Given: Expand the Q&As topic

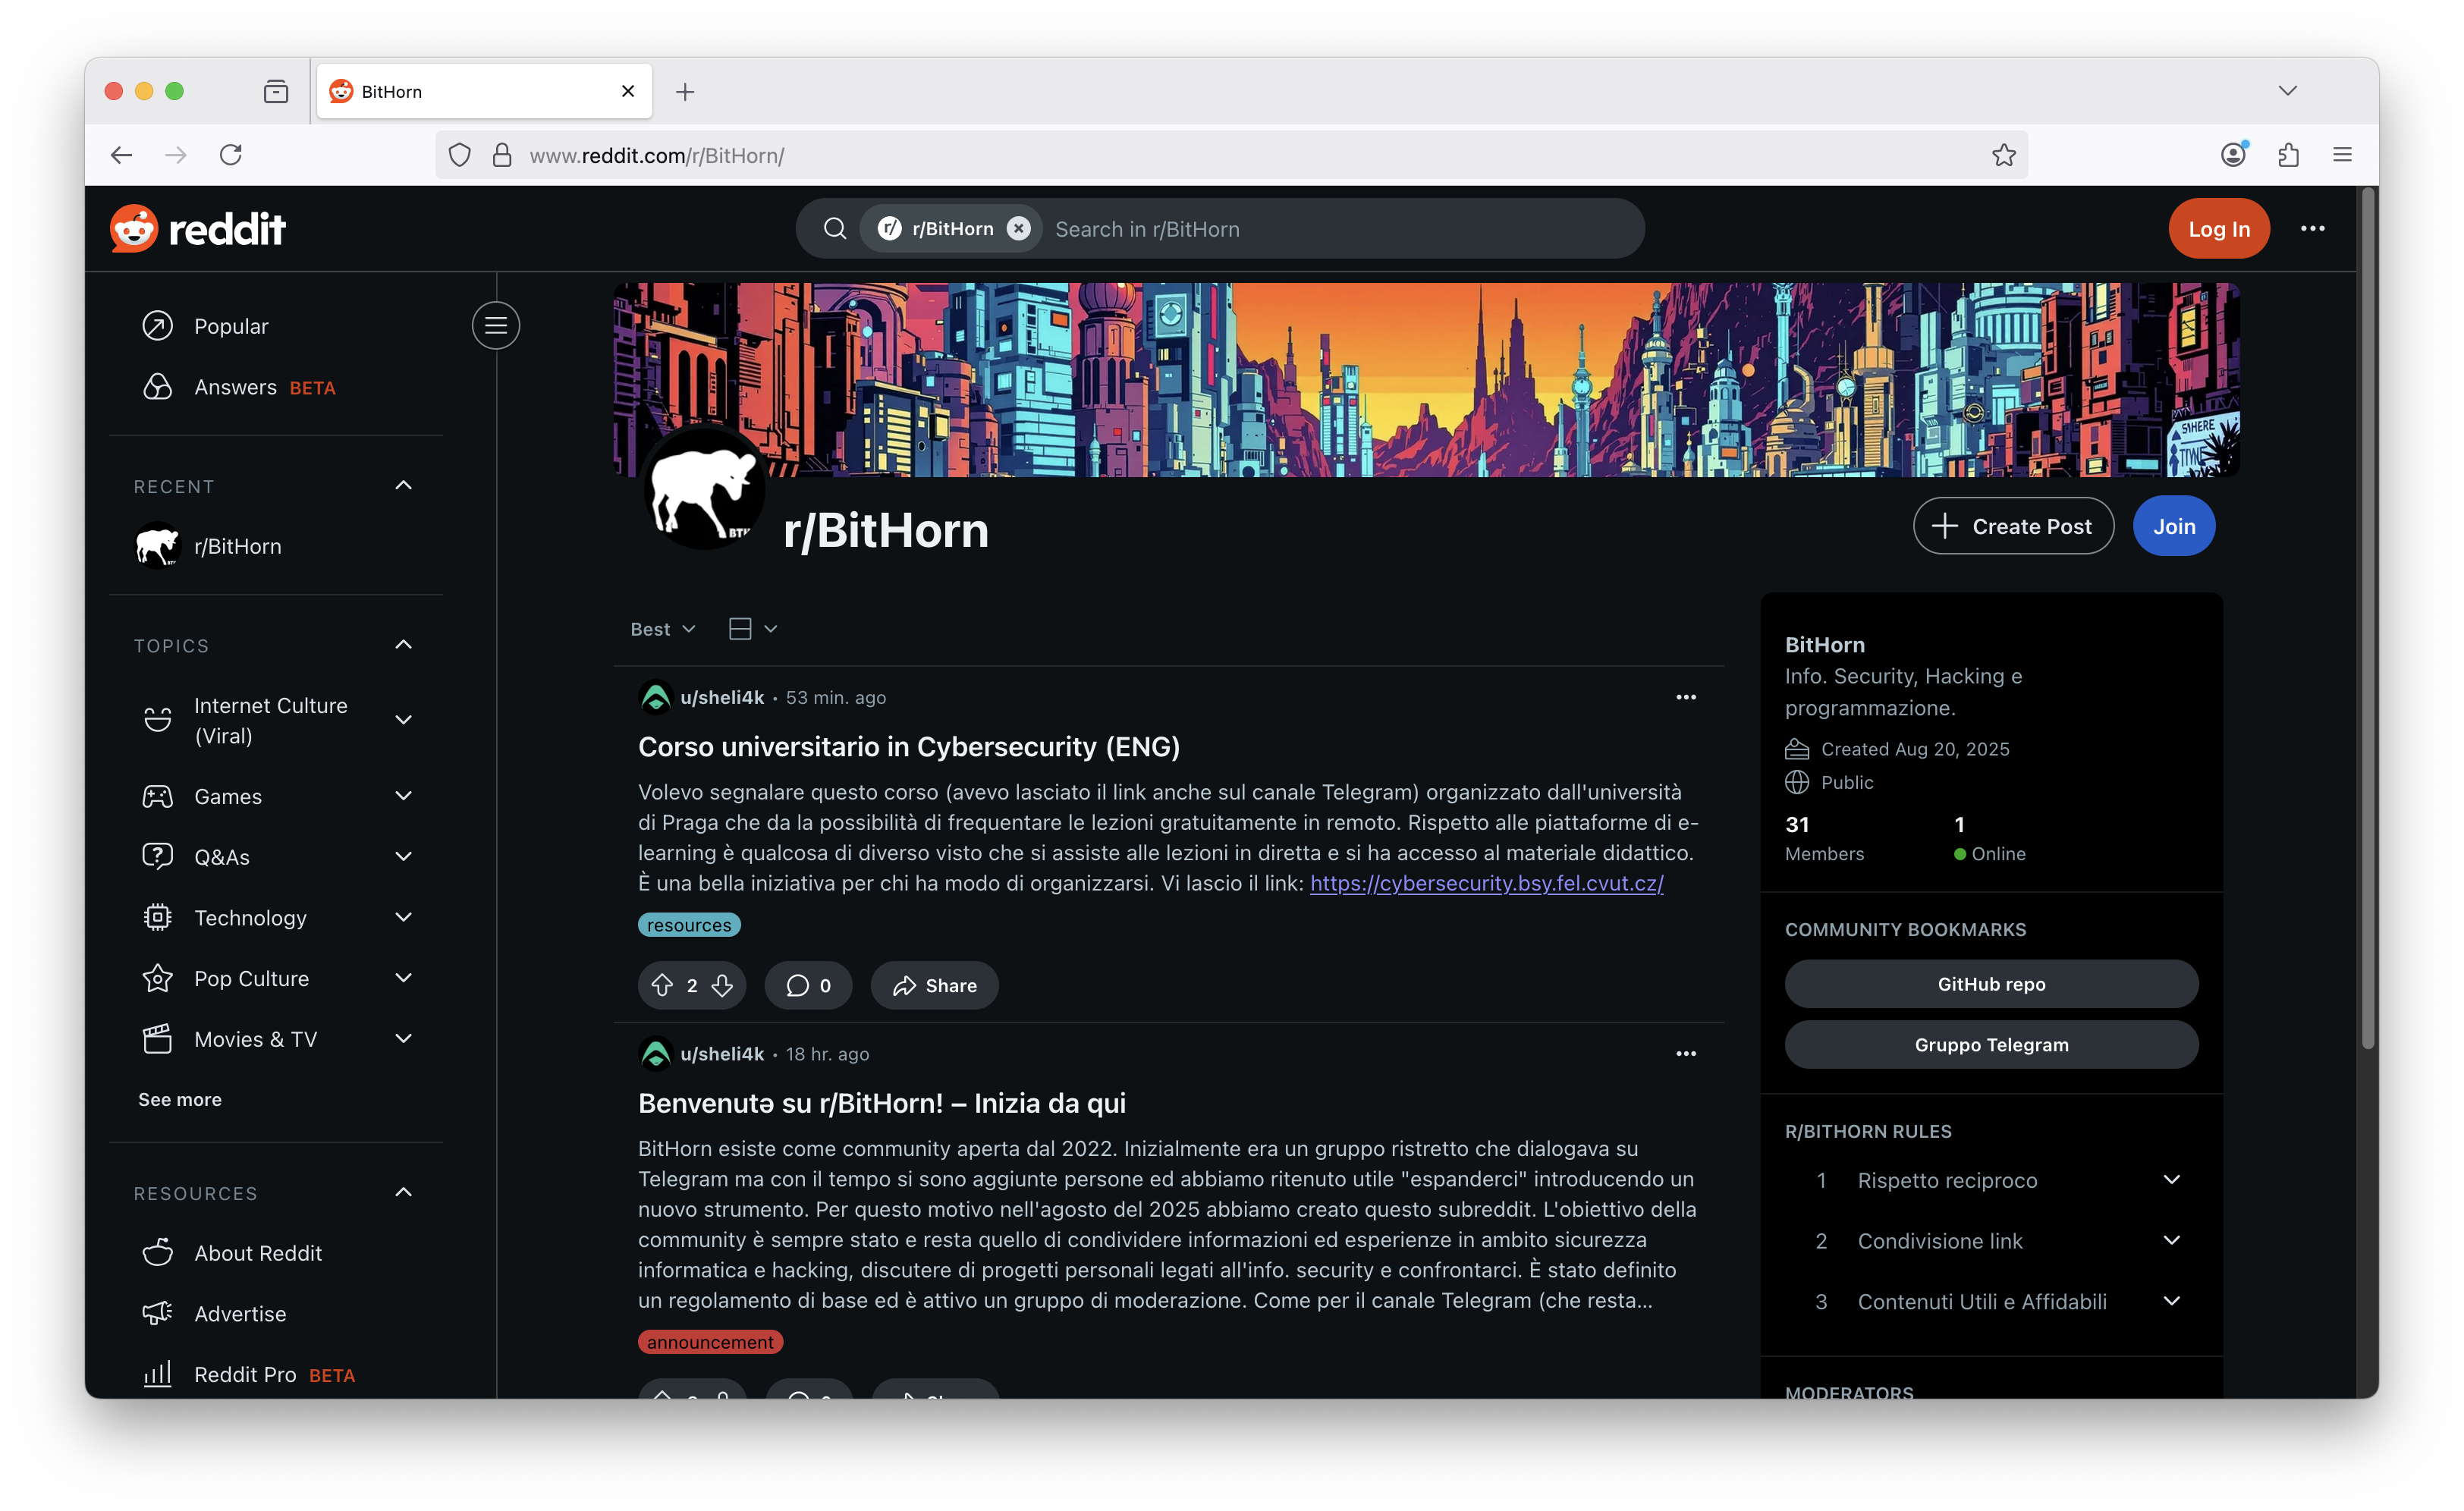Looking at the screenshot, I should 403,857.
